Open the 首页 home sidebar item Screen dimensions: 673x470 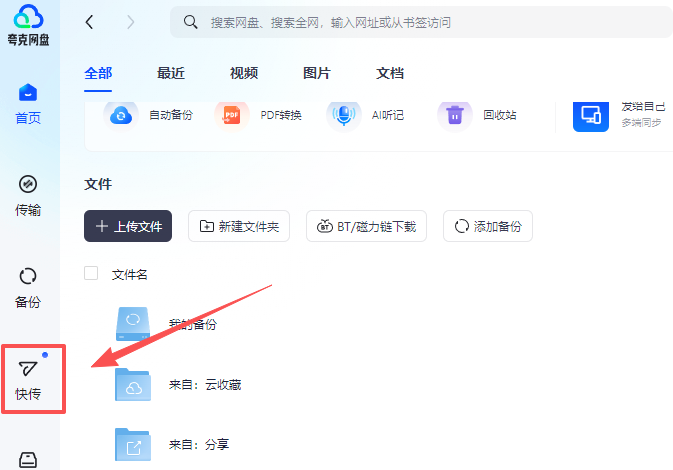click(x=28, y=103)
